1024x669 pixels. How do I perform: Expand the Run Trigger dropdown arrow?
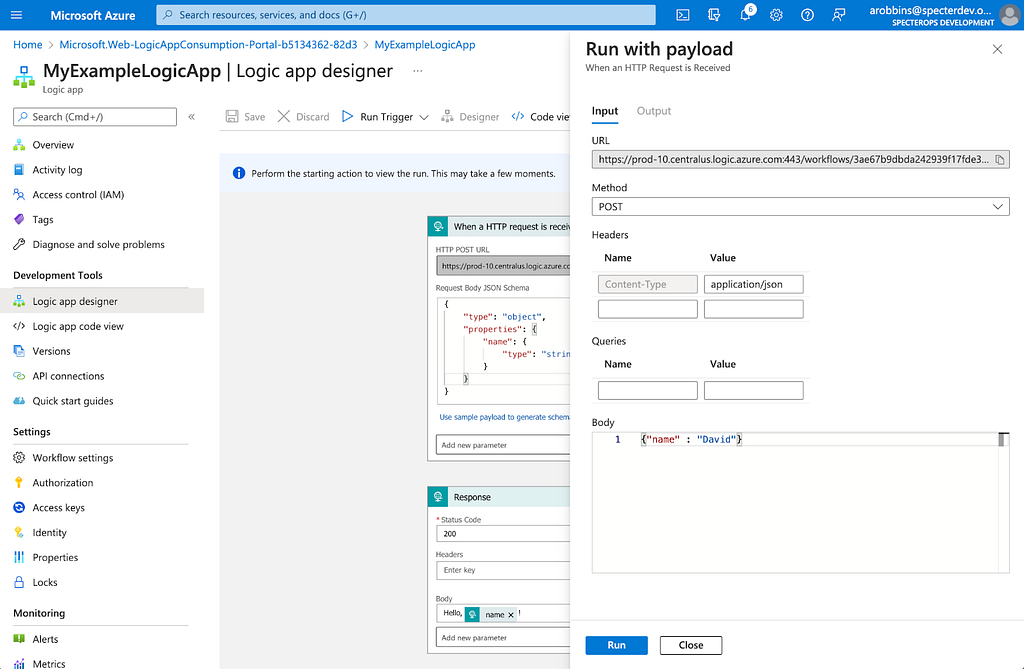[x=424, y=118]
